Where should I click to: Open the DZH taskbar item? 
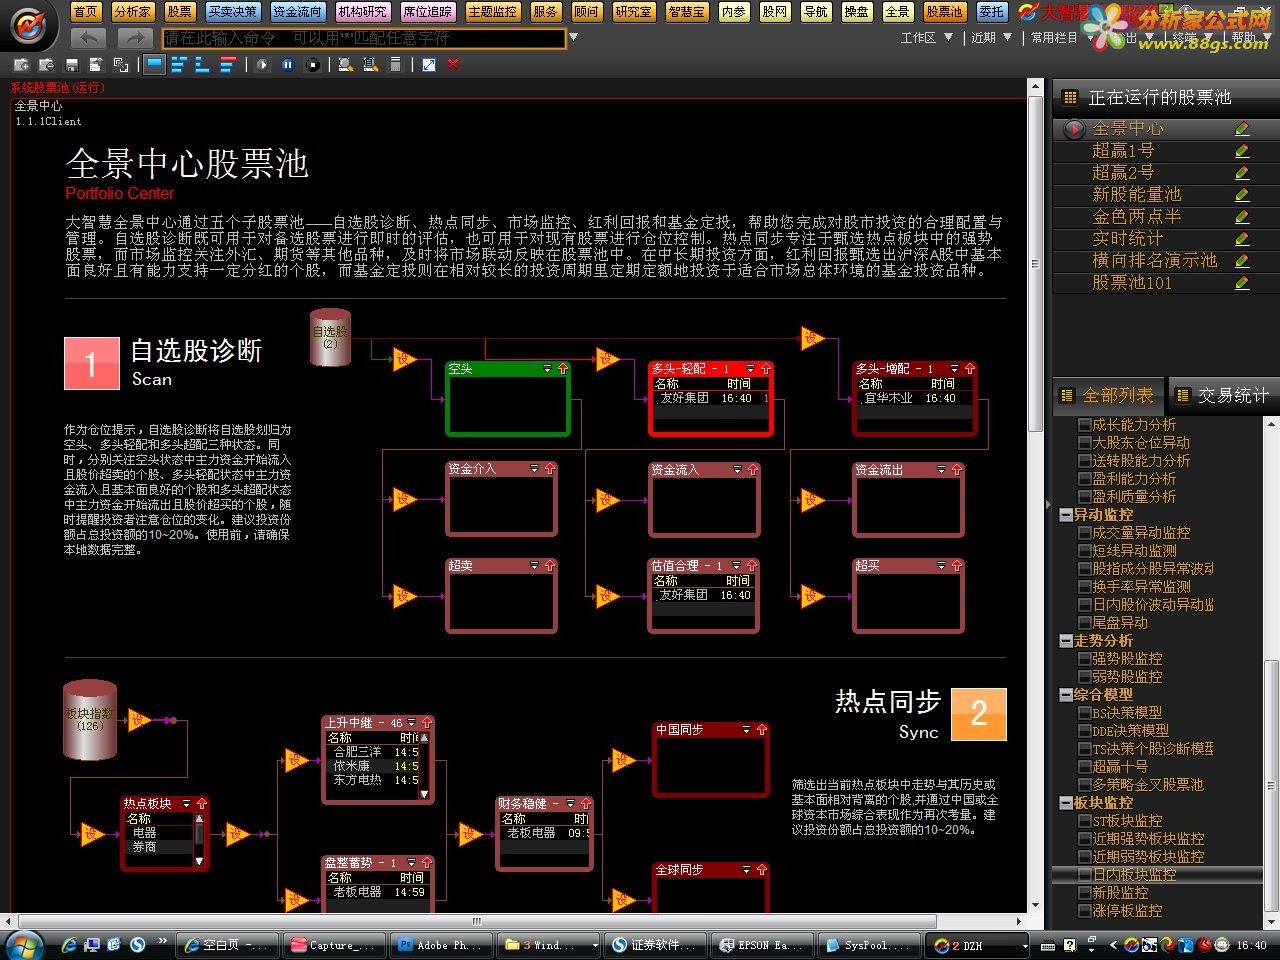click(977, 945)
